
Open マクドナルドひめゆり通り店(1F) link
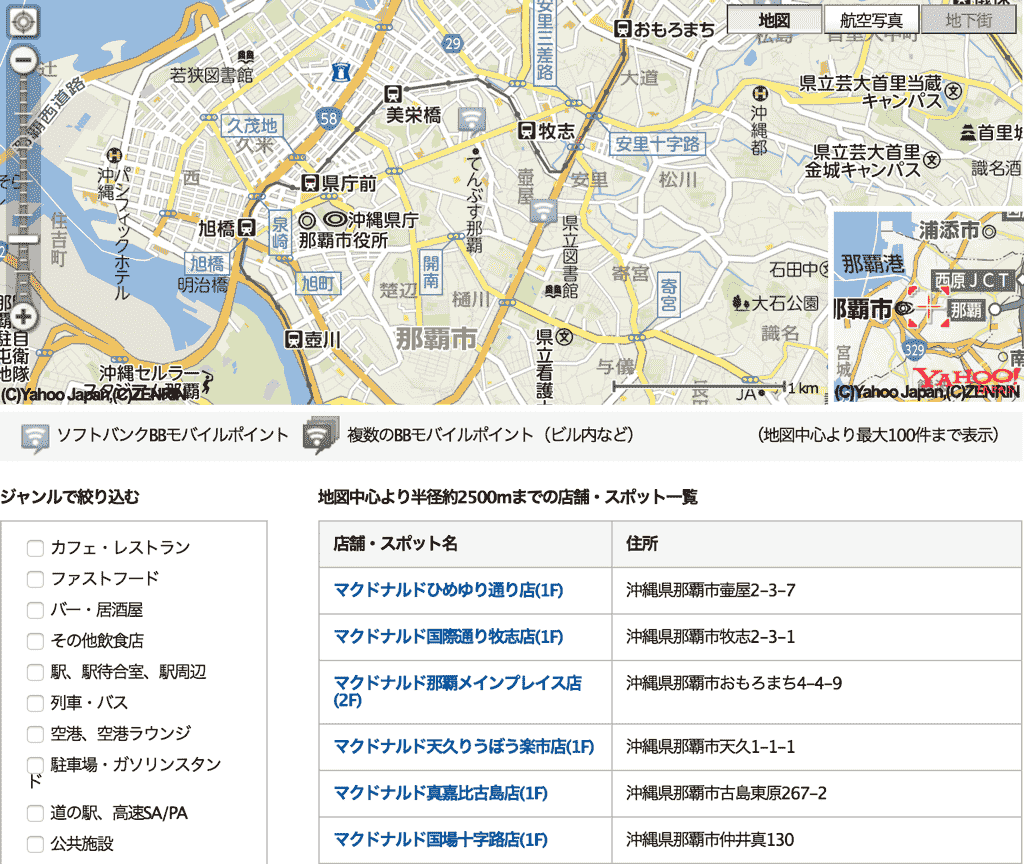[x=448, y=590]
